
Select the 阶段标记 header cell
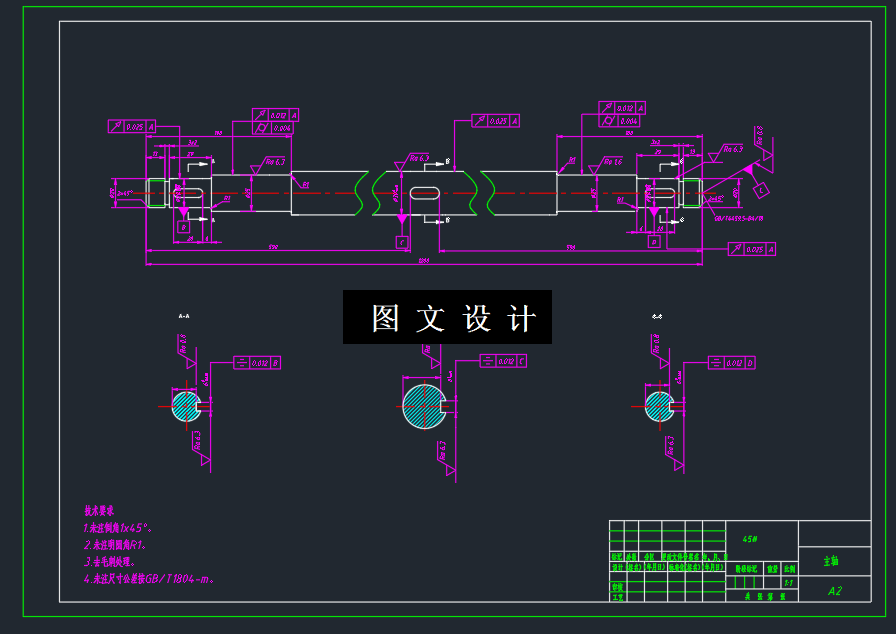point(746,569)
